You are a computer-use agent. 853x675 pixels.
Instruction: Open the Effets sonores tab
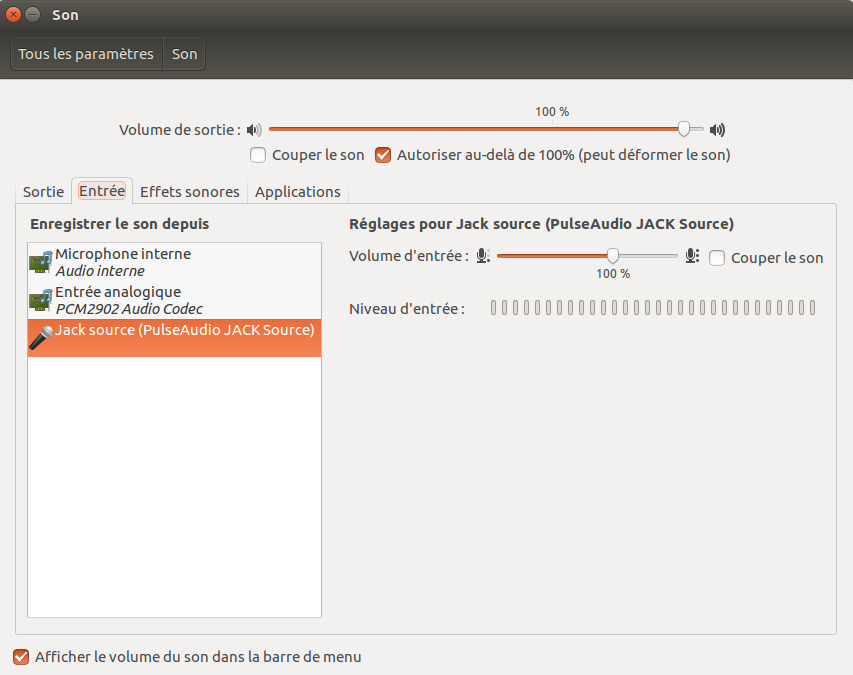coord(190,191)
